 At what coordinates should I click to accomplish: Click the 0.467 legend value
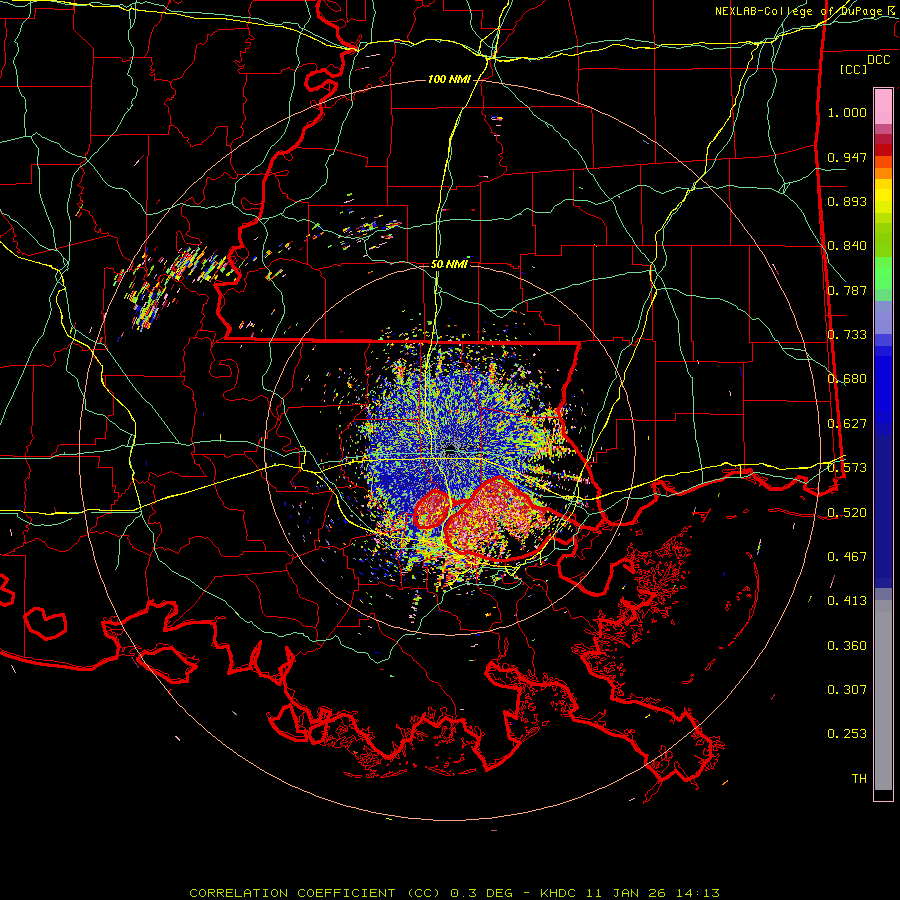coord(847,557)
